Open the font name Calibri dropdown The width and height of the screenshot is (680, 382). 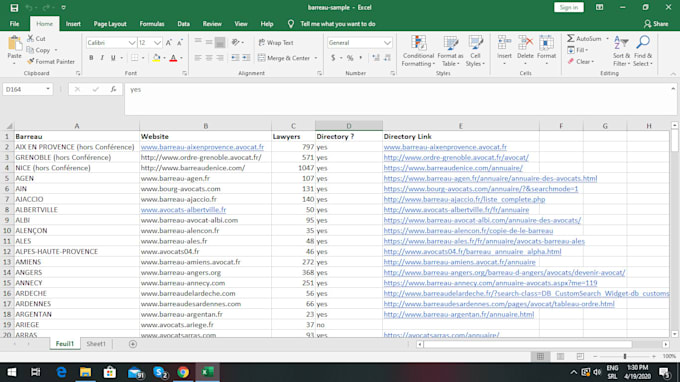(132, 42)
